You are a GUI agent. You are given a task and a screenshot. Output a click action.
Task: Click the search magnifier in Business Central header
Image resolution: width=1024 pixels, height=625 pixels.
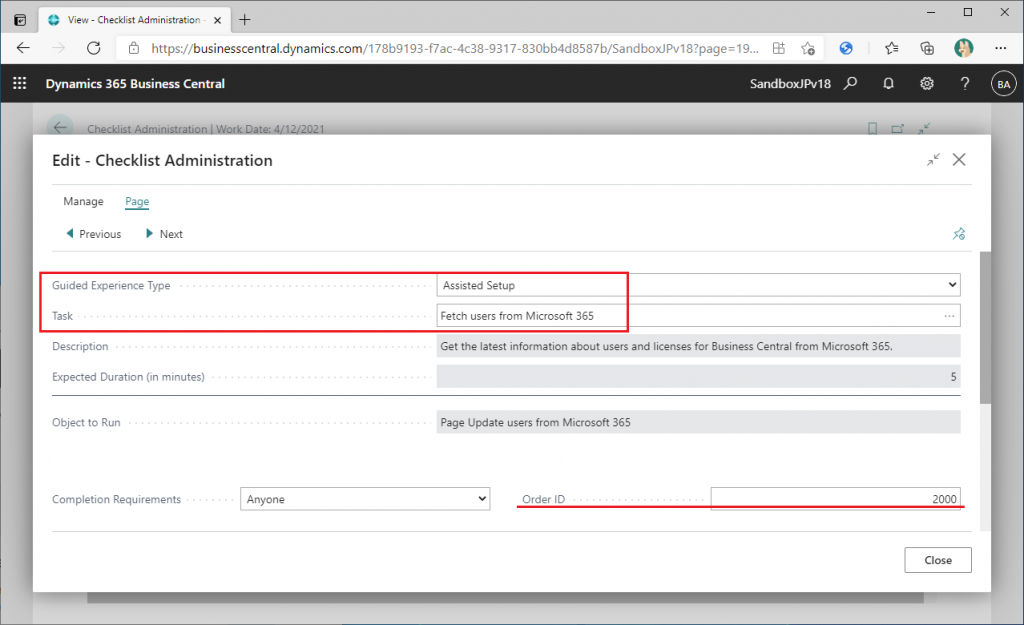[850, 84]
